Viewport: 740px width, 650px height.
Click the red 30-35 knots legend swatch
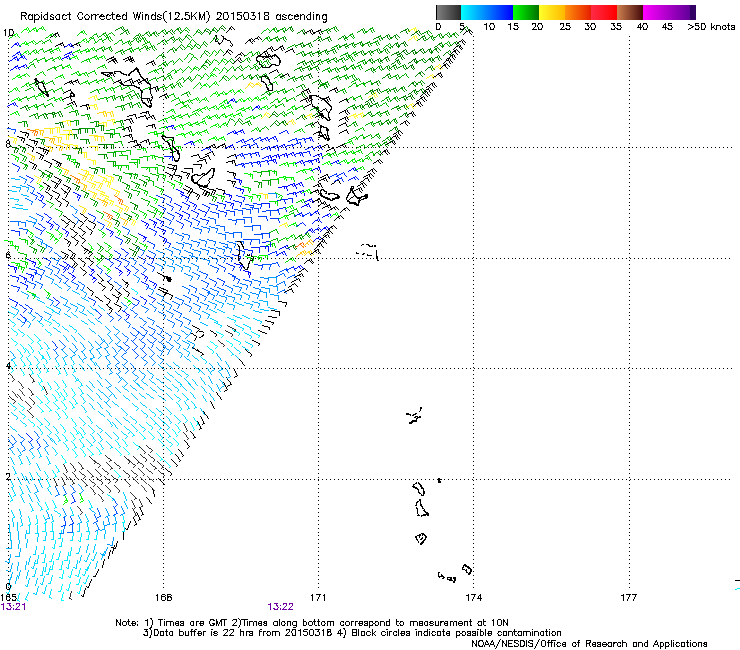604,12
